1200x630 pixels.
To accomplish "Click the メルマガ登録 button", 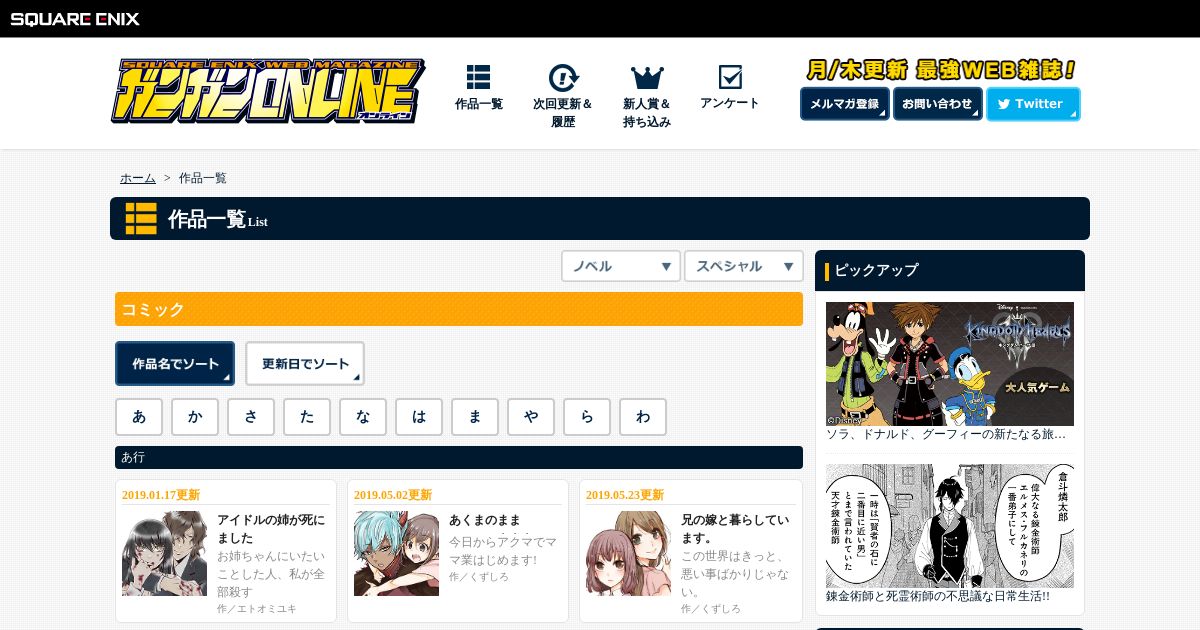I will [x=845, y=104].
